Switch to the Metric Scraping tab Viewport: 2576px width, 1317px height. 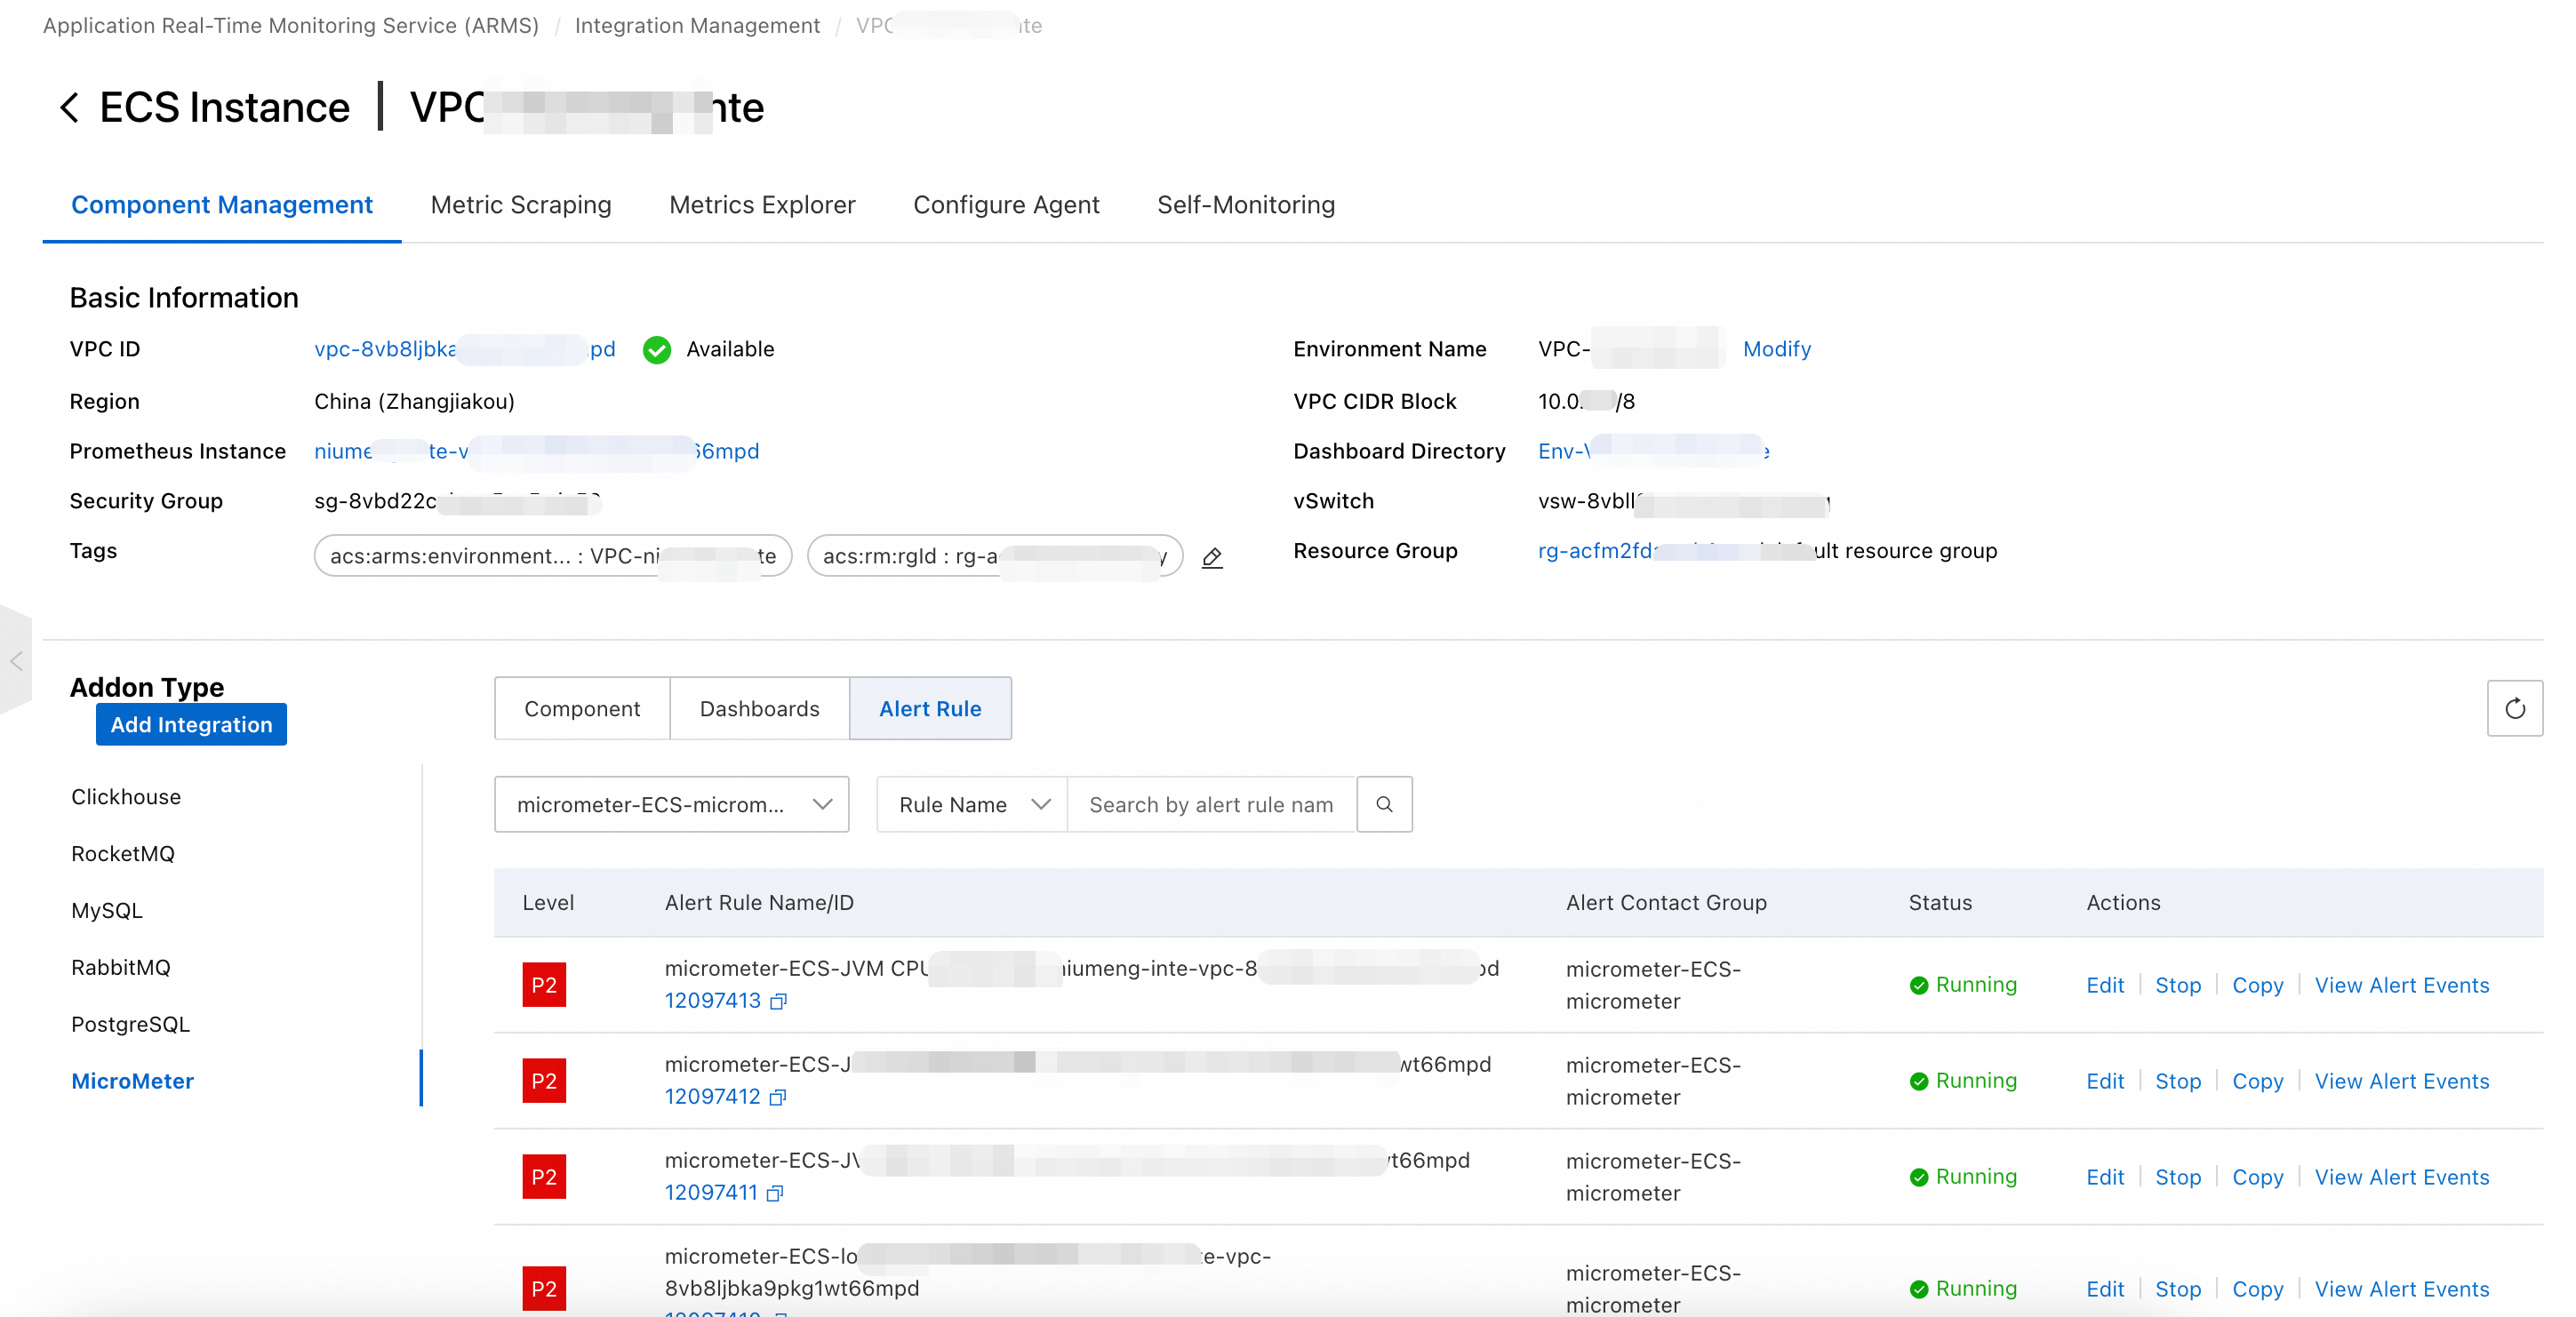tap(520, 204)
